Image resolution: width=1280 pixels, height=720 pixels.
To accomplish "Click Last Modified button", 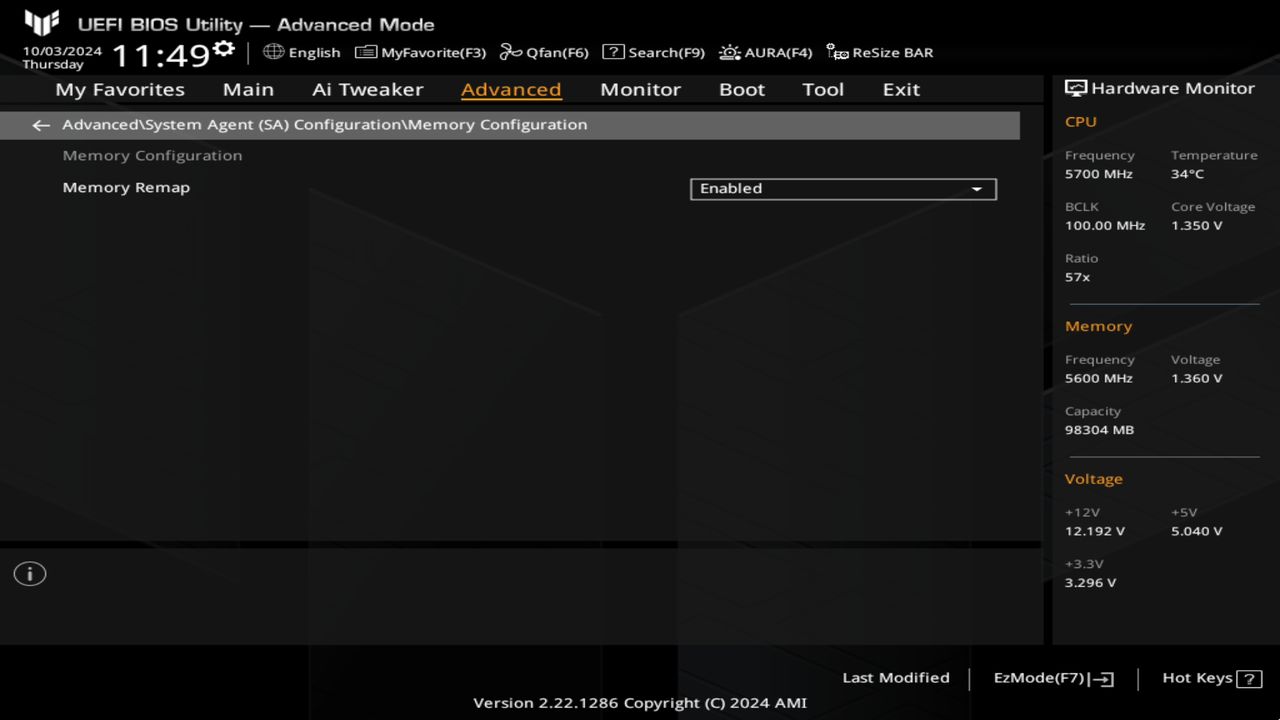I will tap(896, 678).
